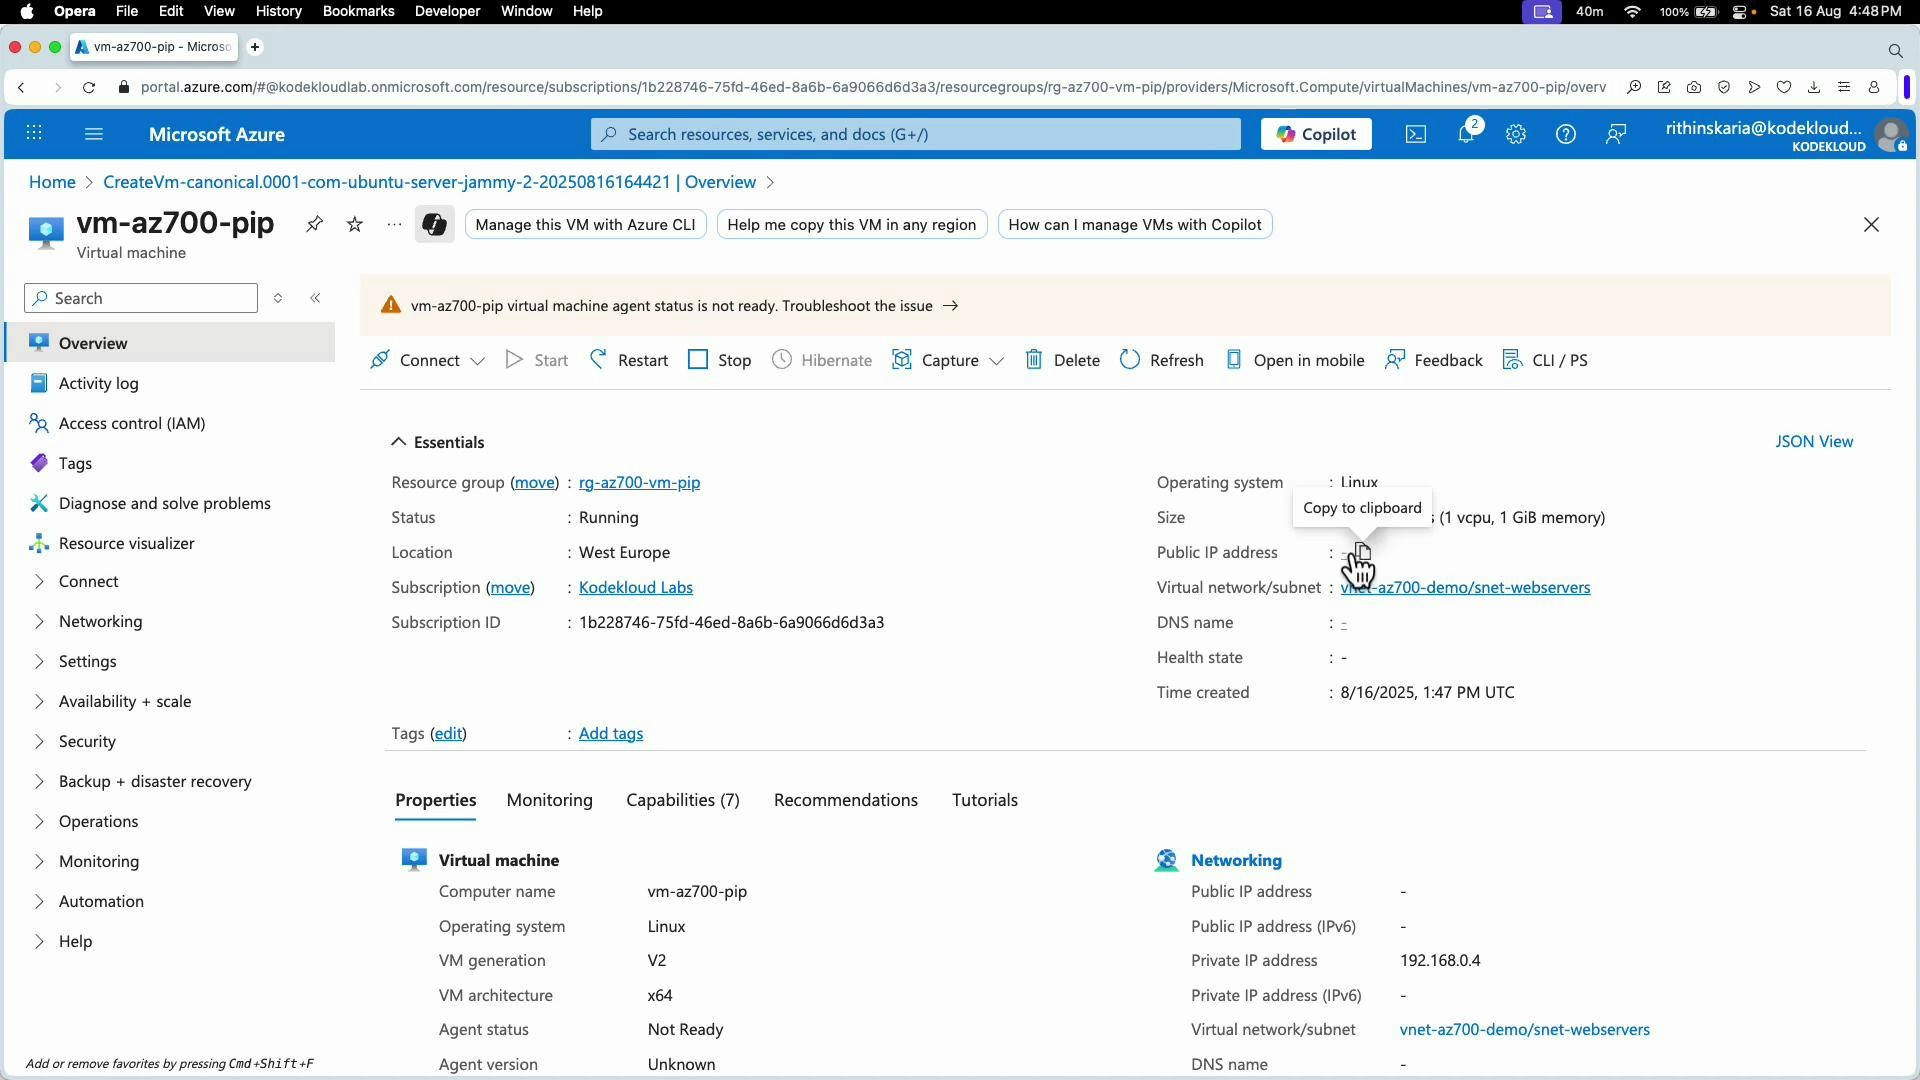Open portal settings via the gear icon

coord(1516,133)
